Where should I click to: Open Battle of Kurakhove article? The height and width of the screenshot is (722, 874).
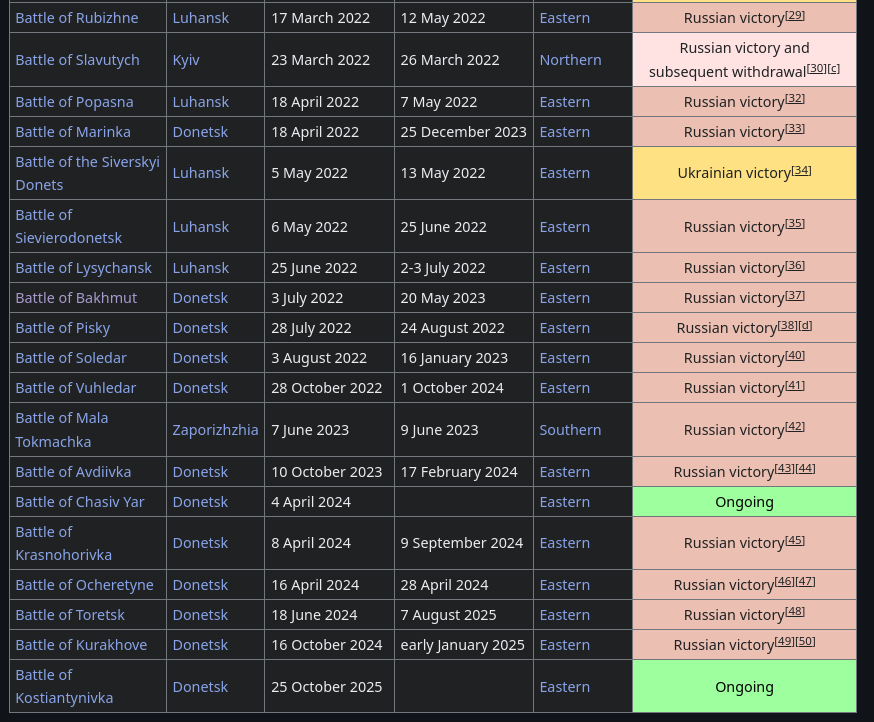coord(81,645)
